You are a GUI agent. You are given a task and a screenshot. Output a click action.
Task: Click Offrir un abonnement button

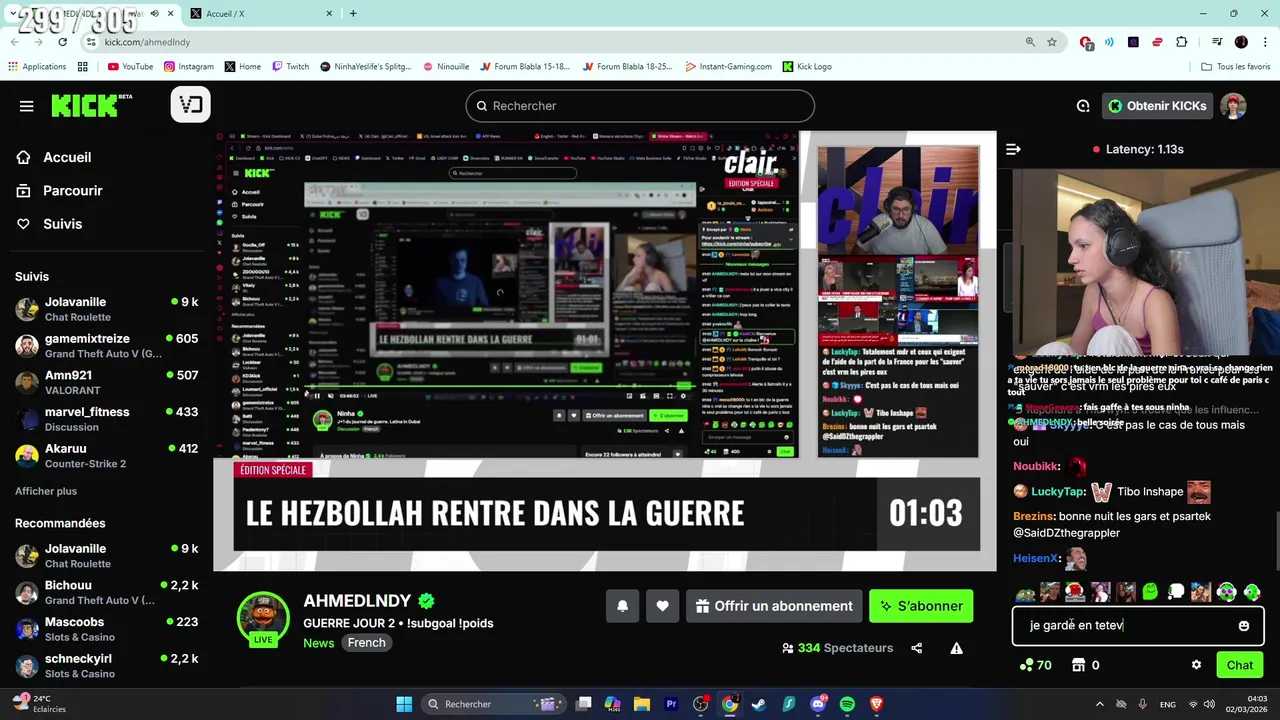pyautogui.click(x=774, y=606)
